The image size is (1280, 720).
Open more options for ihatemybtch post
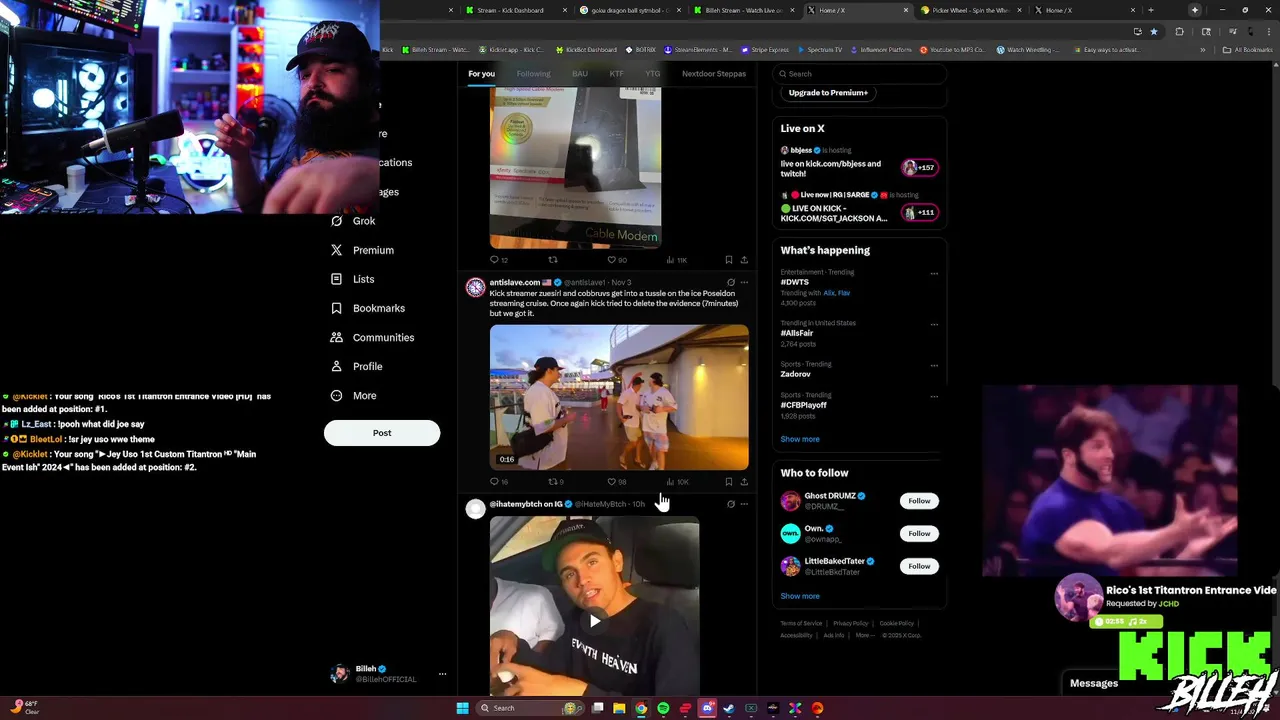pos(744,504)
